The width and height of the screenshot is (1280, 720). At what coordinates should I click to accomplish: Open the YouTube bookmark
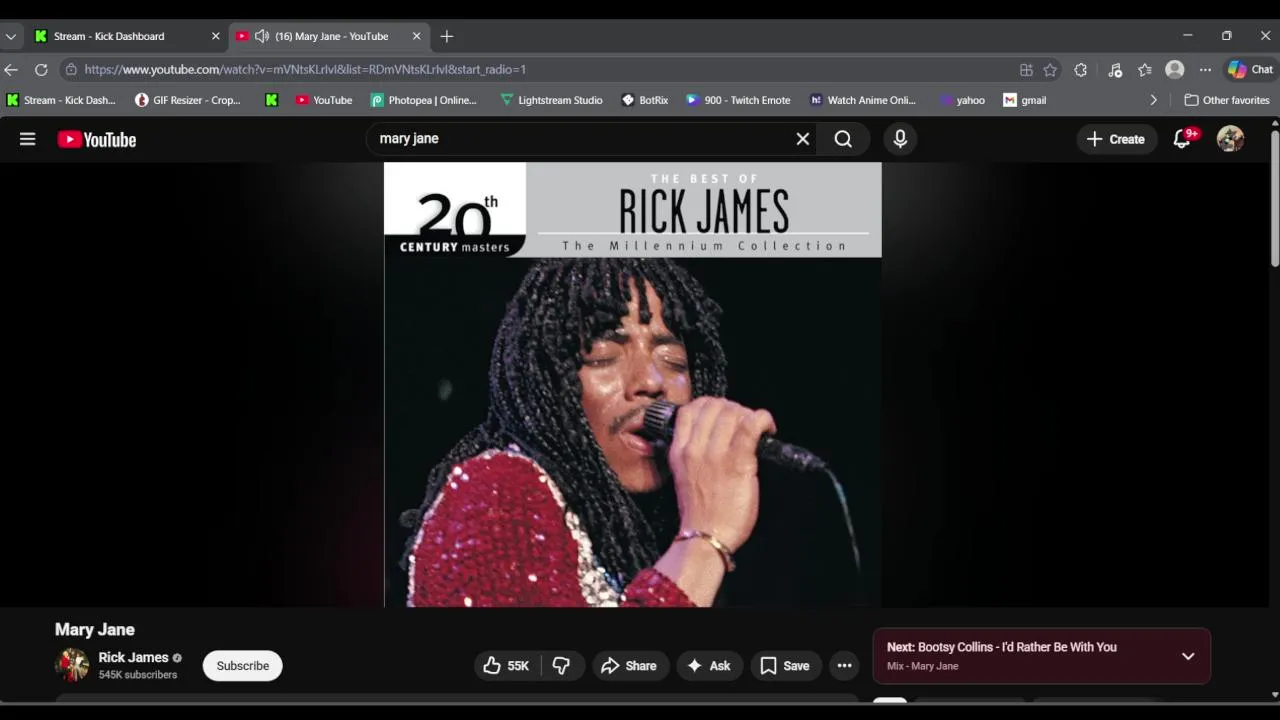click(324, 100)
